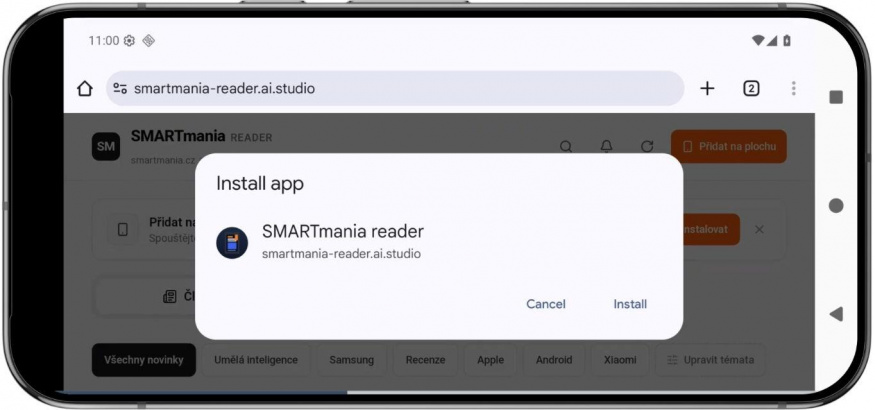This screenshot has height=410, width=875.
Task: Click the newspaper icon on the reader button
Action: coord(170,297)
